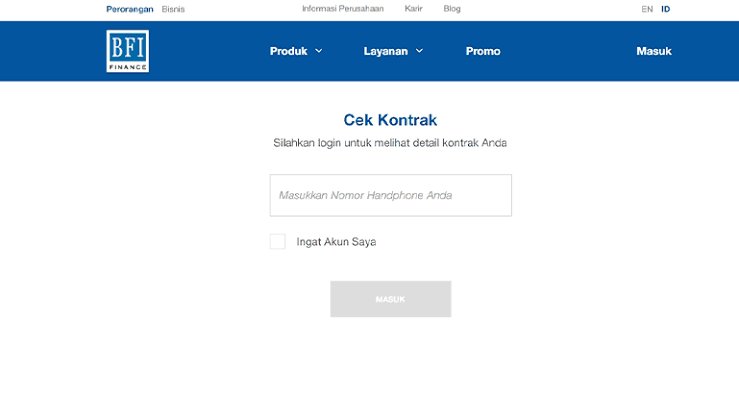Click Masuk in the blue navigation bar
Image resolution: width=739 pixels, height=415 pixels.
coord(654,51)
